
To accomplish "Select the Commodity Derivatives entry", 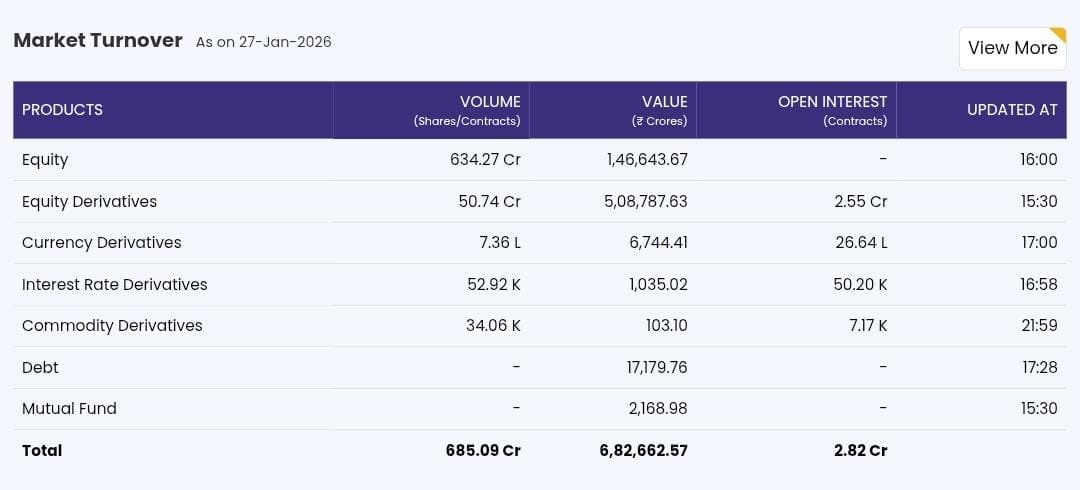I will (112, 326).
